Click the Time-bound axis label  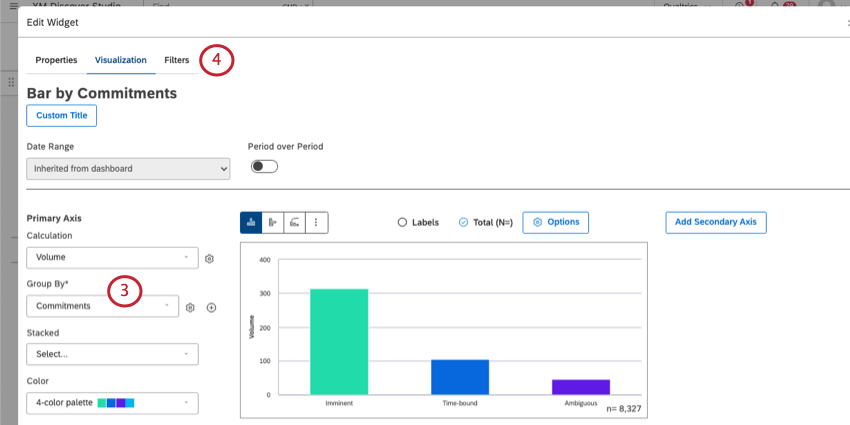(x=460, y=403)
